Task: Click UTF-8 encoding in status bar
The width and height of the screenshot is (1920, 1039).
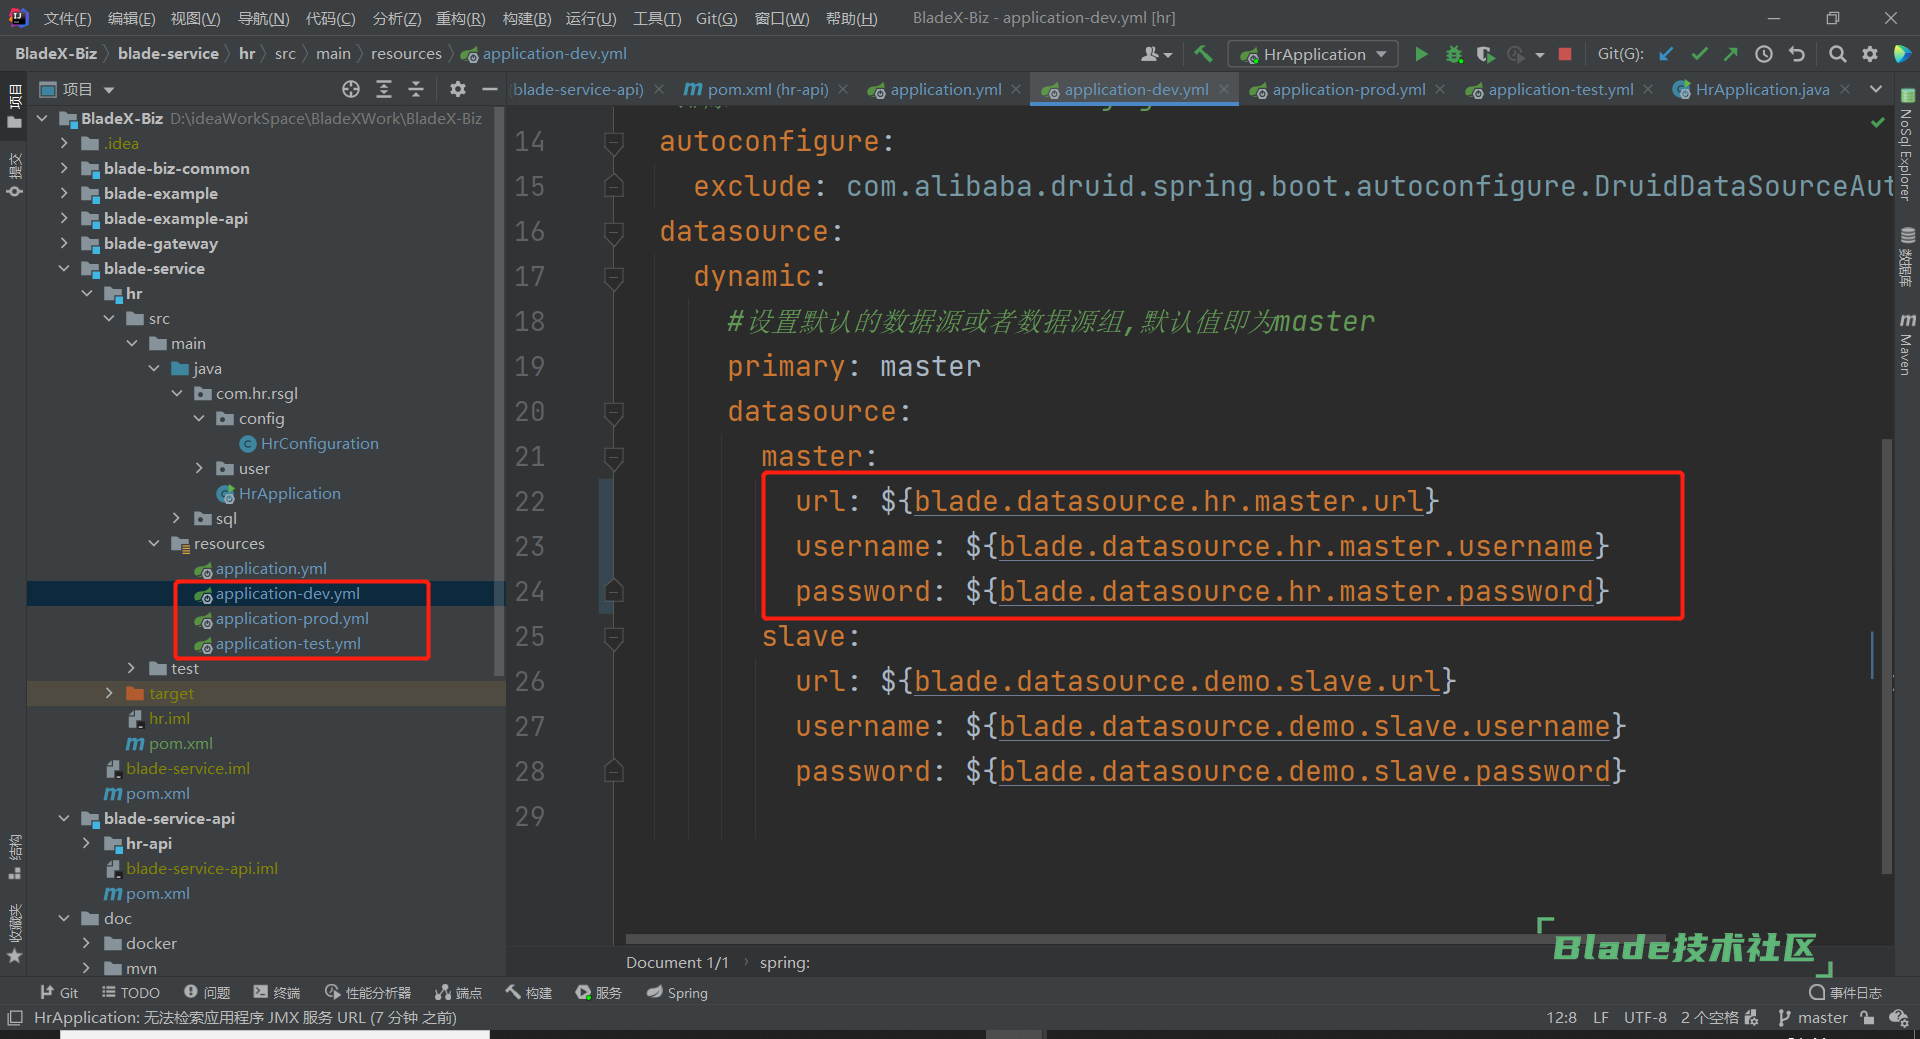Action: 1645,1018
